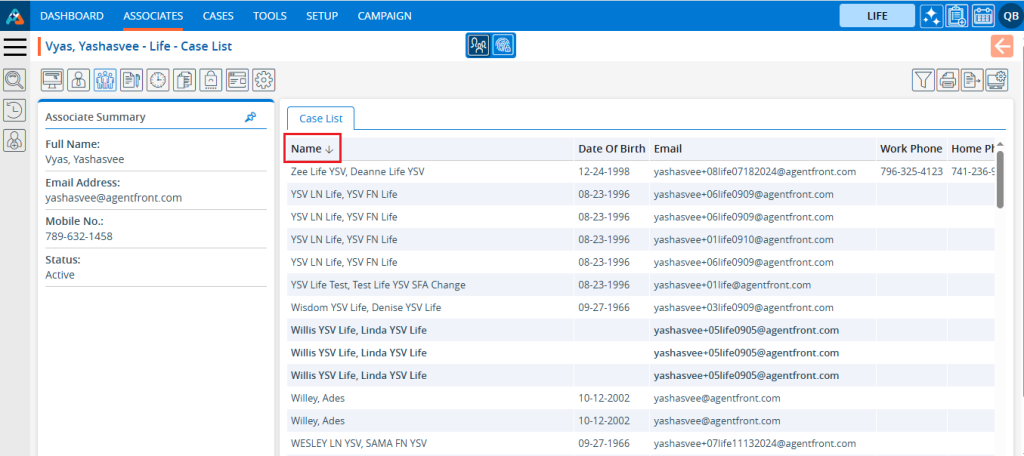Open the QB user profile menu

[1008, 15]
